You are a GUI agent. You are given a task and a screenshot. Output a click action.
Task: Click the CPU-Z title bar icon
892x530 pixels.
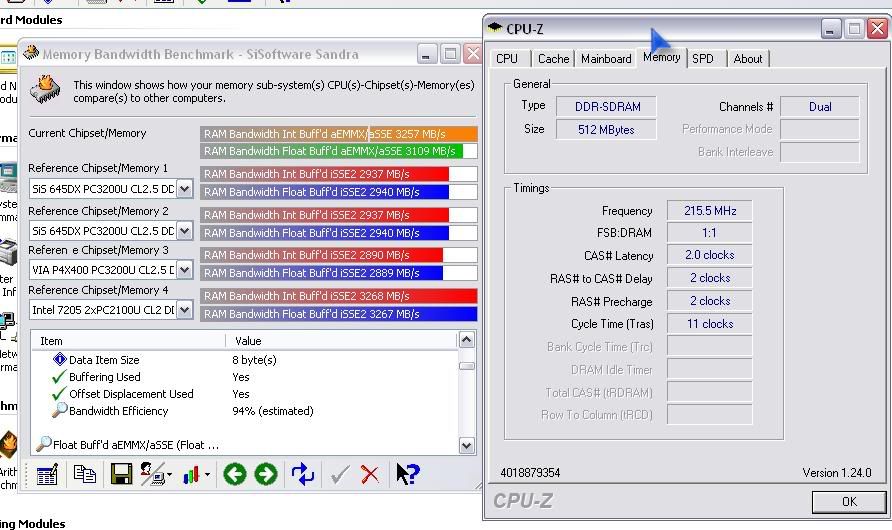[494, 27]
